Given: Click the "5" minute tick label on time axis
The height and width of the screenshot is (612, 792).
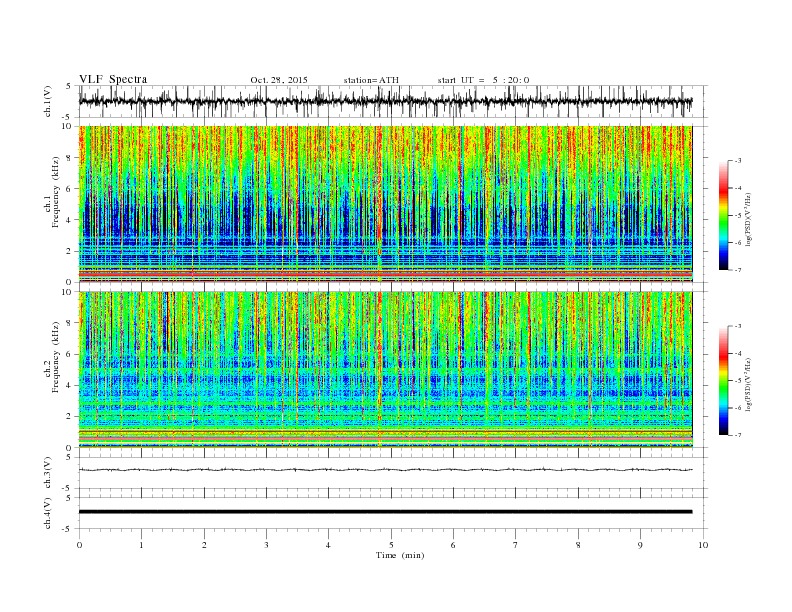Looking at the screenshot, I should coord(391,545).
